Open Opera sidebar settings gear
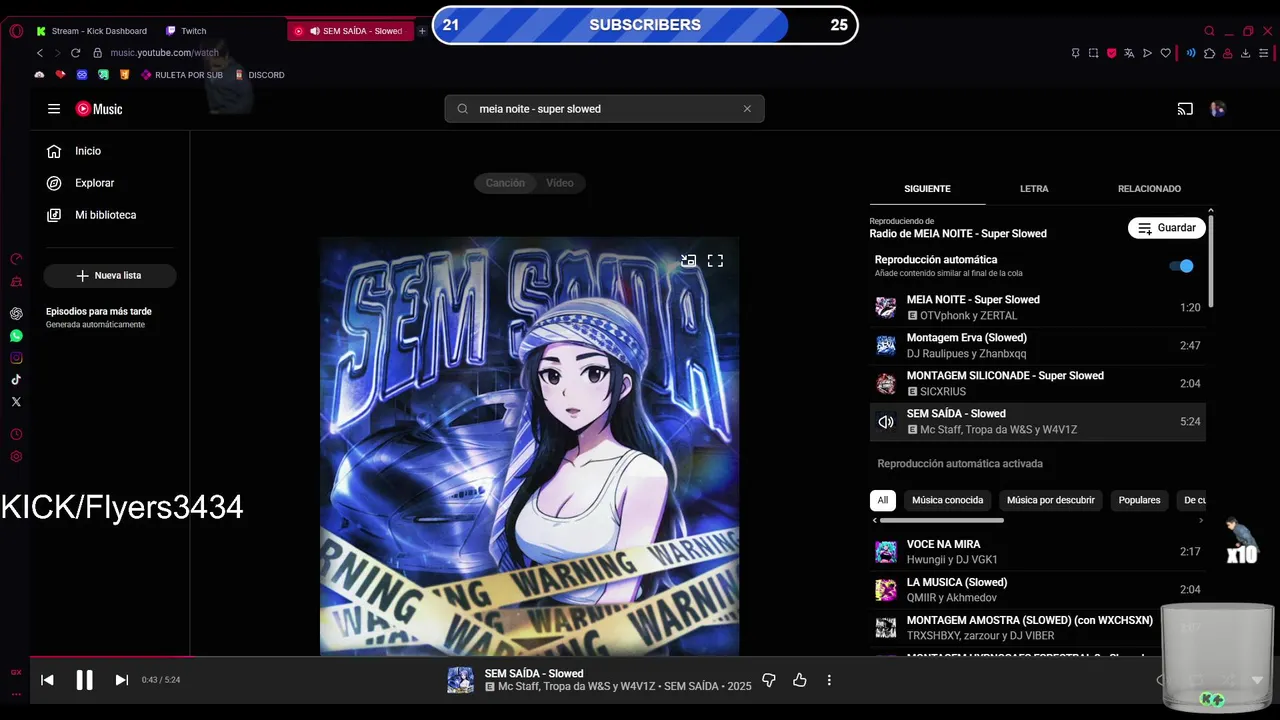 (16, 456)
